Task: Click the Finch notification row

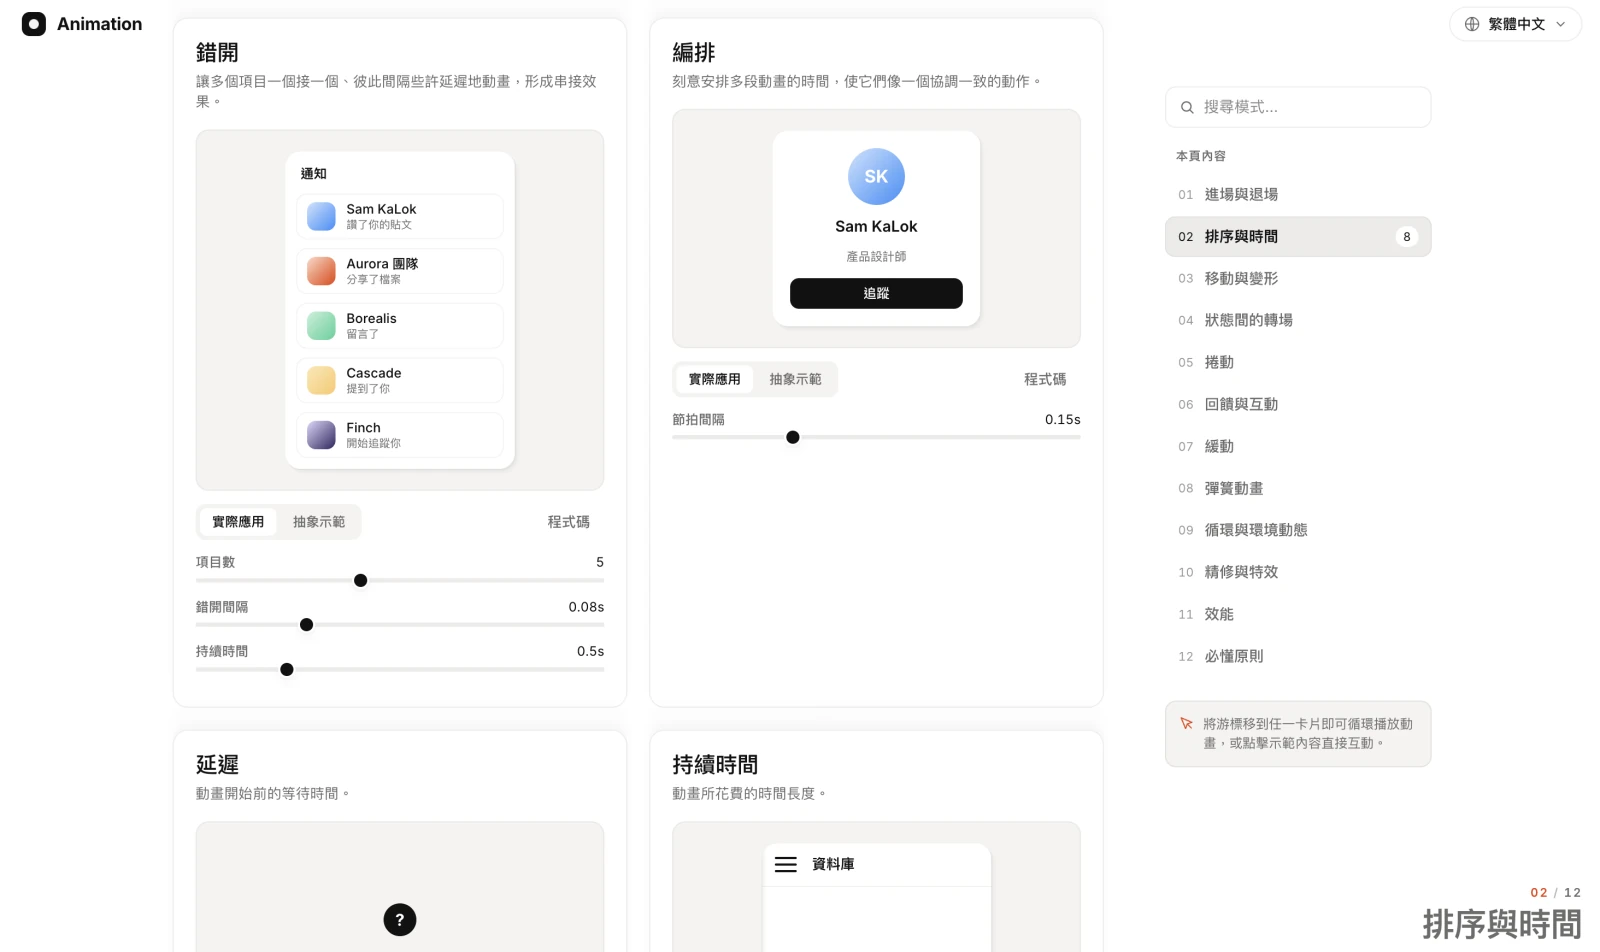Action: coord(400,435)
